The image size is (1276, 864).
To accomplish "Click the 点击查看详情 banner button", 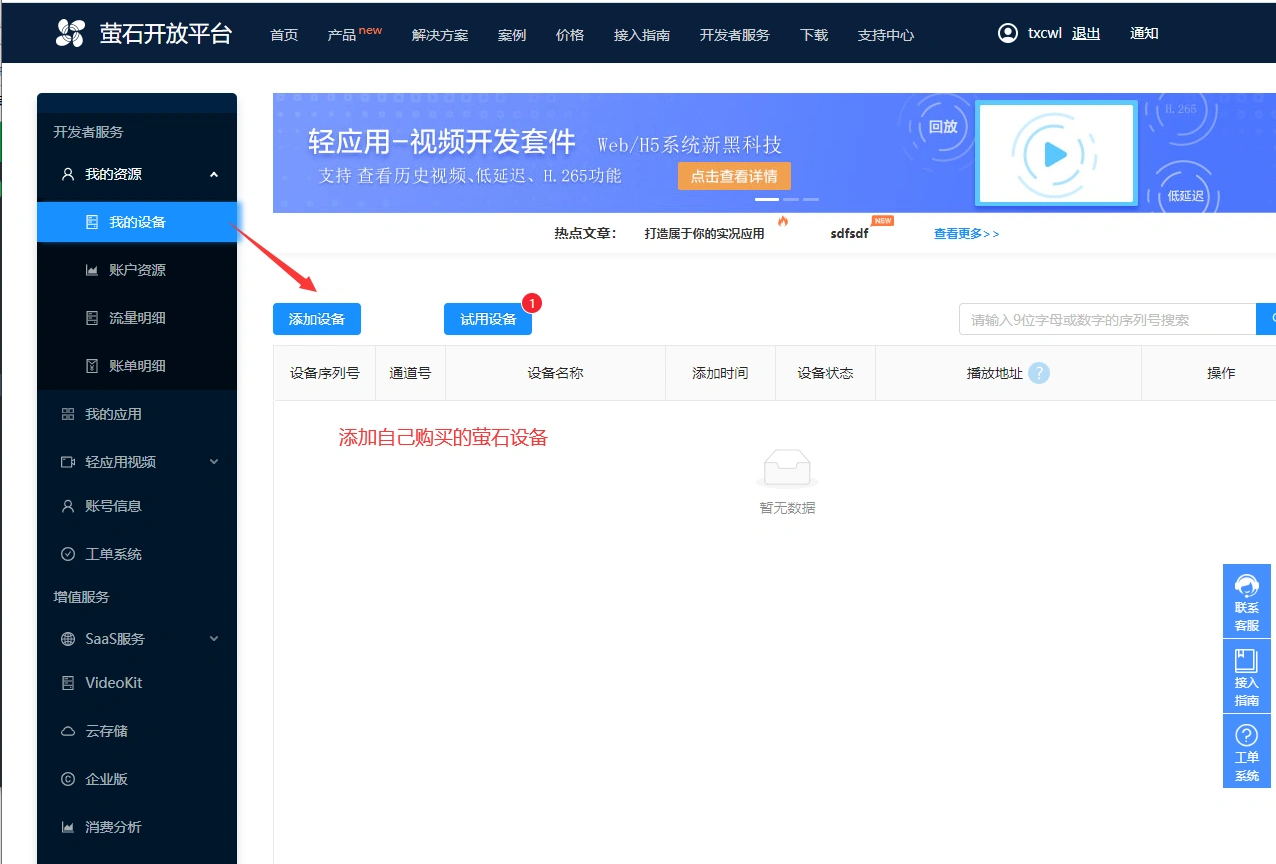I will (x=734, y=176).
